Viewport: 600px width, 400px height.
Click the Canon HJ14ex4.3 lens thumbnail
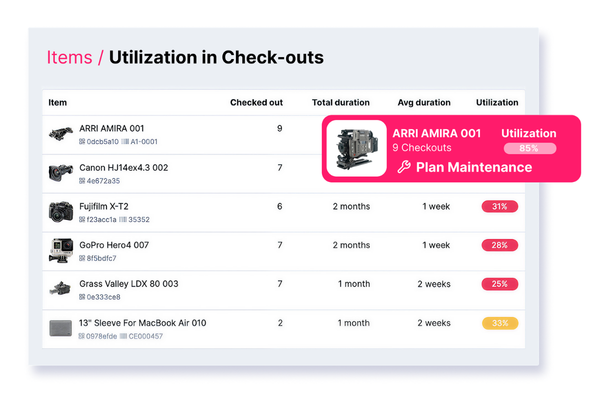[61, 173]
